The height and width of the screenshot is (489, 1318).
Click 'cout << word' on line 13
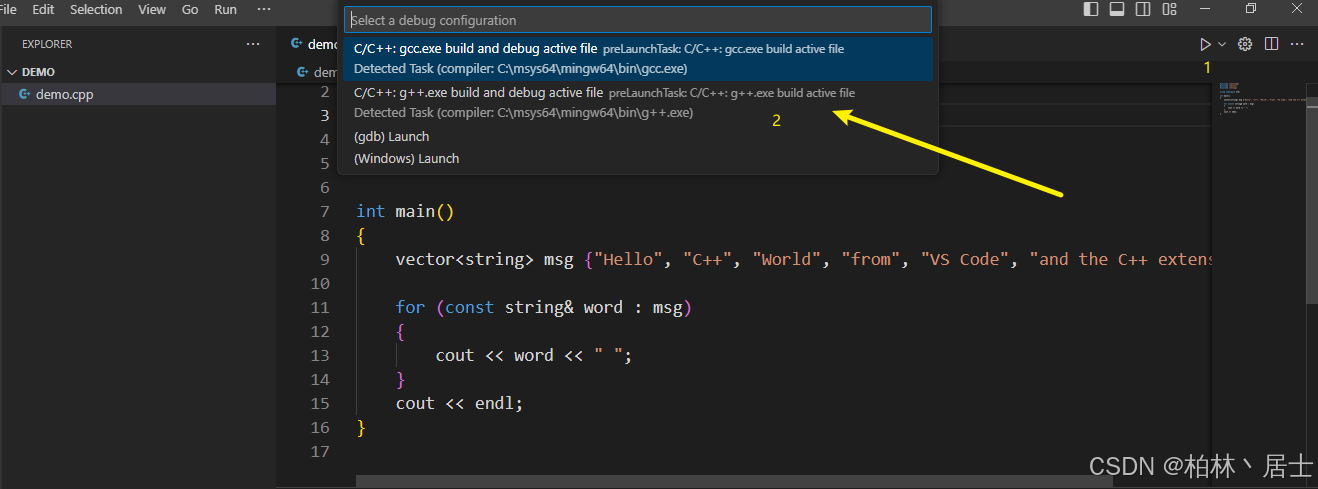494,355
